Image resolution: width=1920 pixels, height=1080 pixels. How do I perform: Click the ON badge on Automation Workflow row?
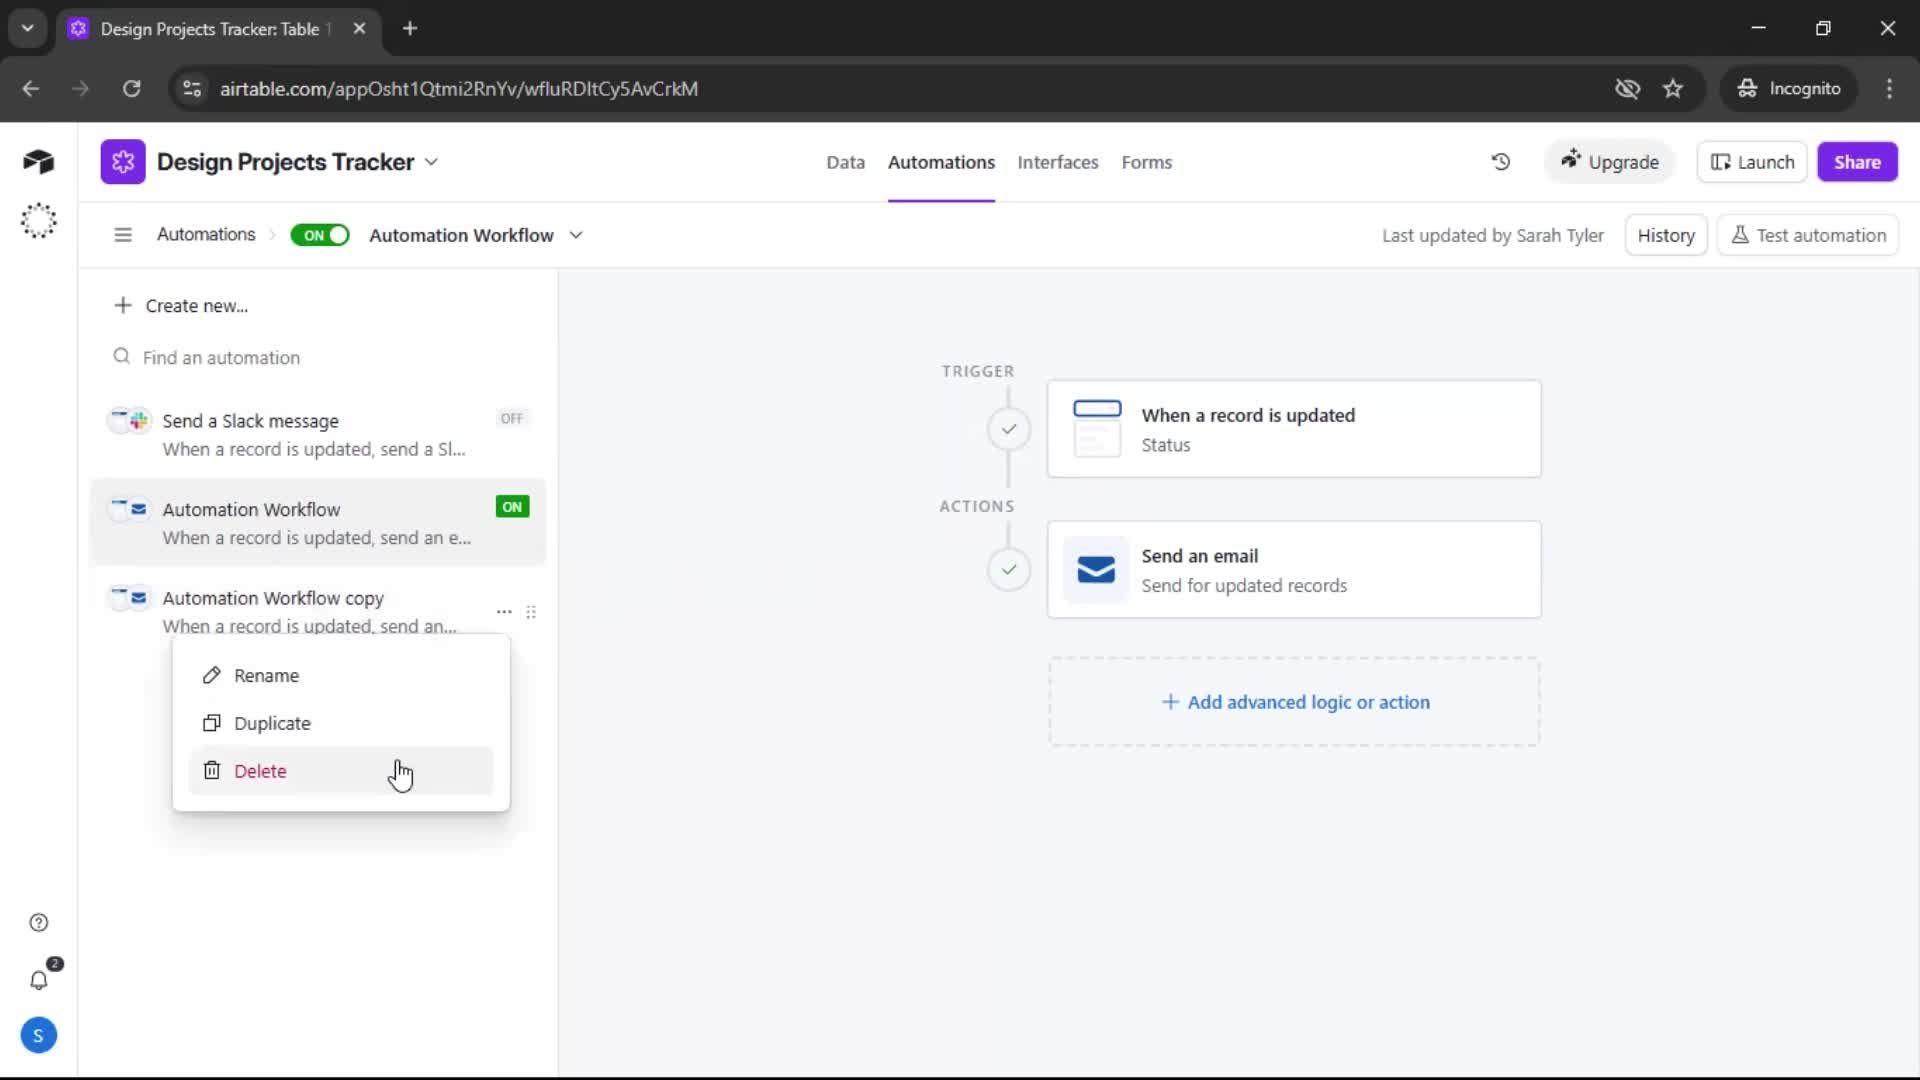click(x=512, y=507)
